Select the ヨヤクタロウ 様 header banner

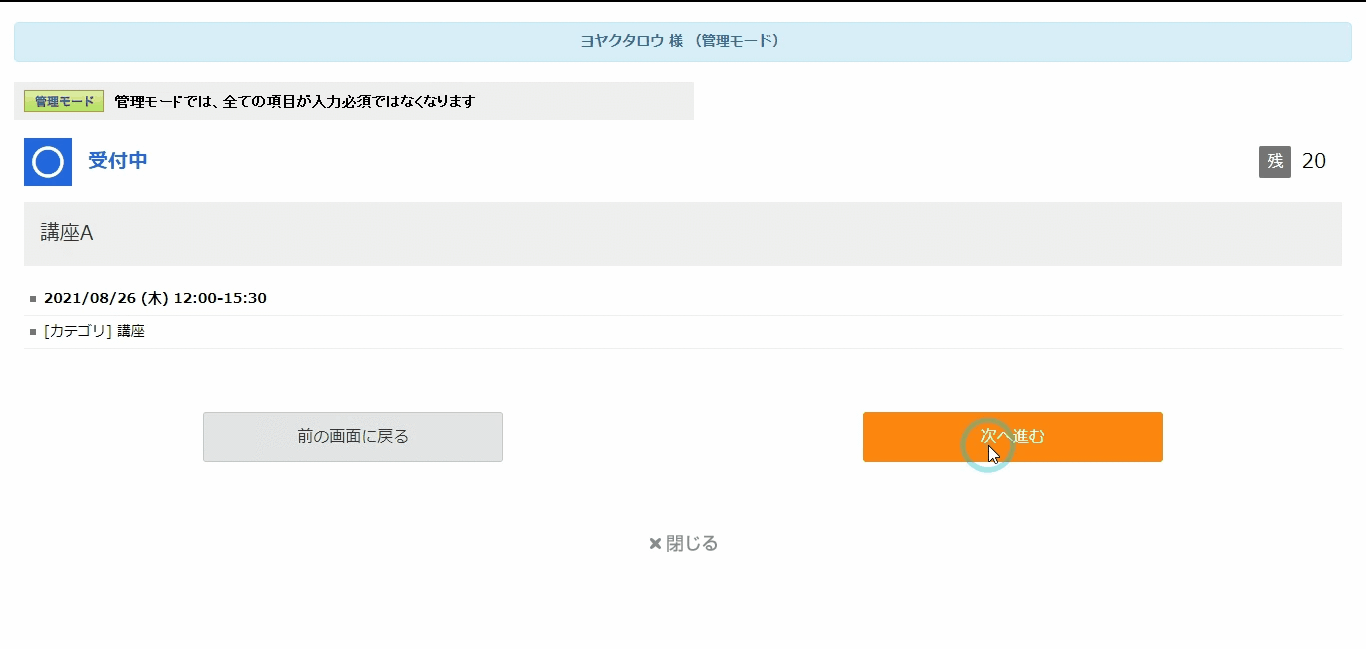click(x=683, y=41)
